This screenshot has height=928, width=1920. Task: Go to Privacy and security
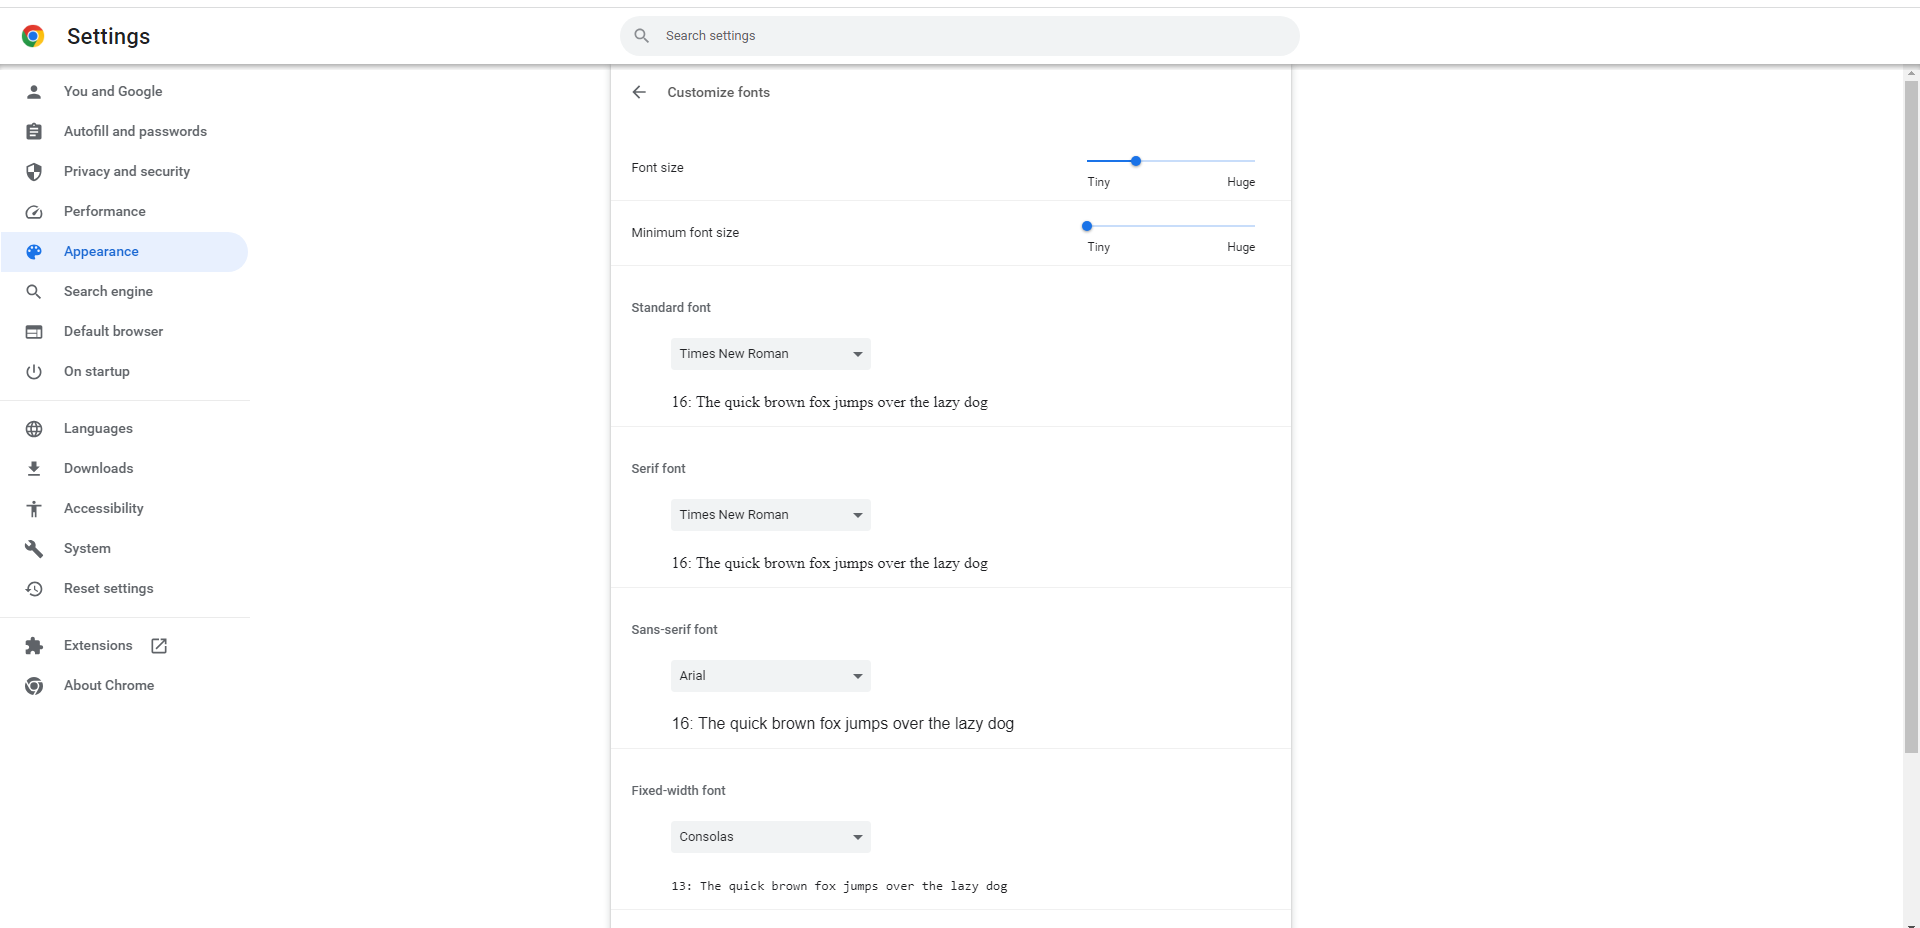(125, 171)
